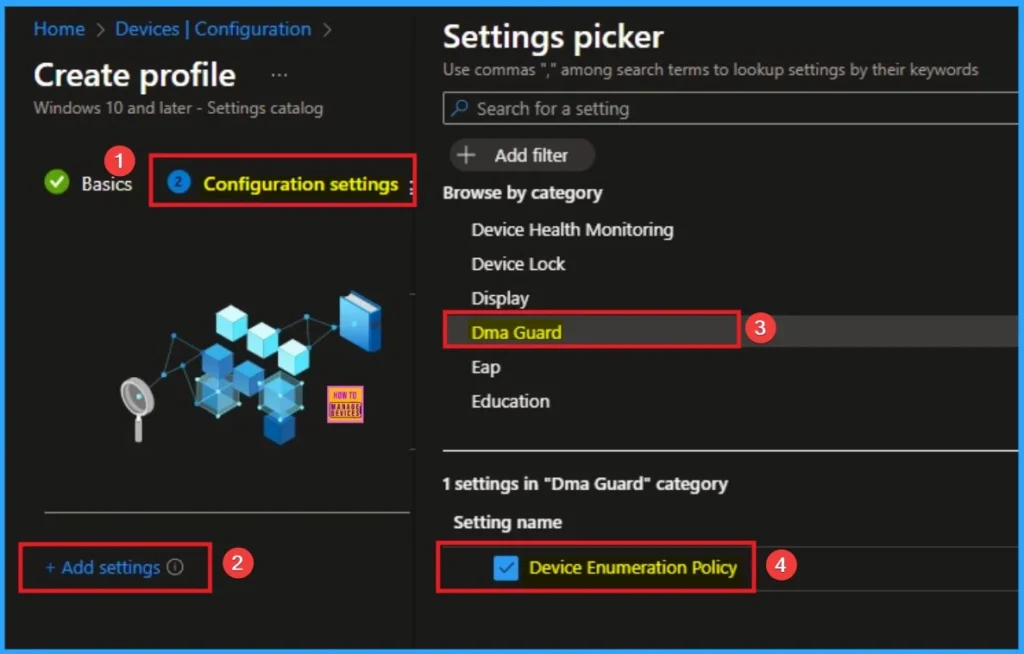Viewport: 1024px width, 654px height.
Task: Open Devices | Configuration breadcrumb link
Action: 213,29
